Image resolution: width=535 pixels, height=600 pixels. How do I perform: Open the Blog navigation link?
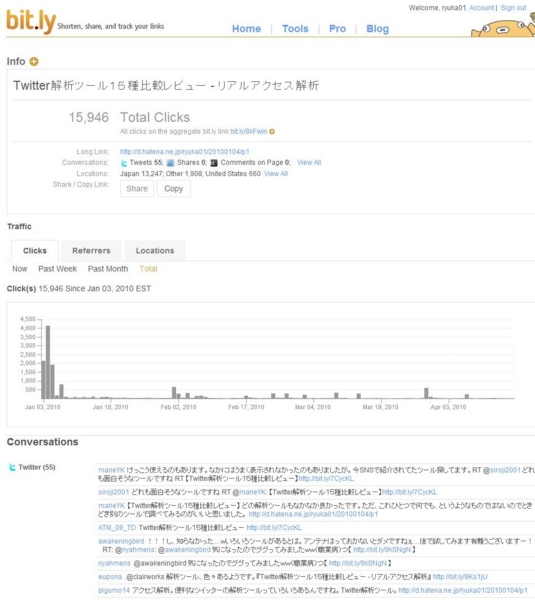[x=377, y=29]
